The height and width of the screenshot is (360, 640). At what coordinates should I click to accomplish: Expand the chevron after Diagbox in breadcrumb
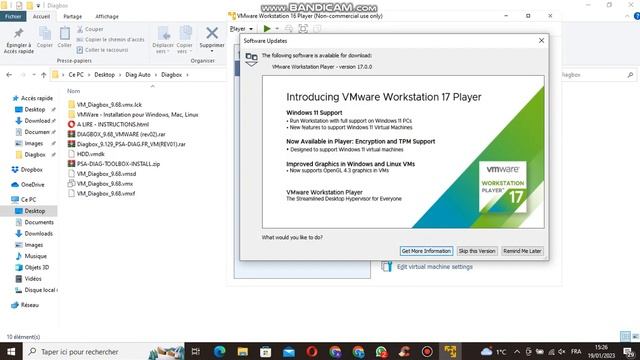(187, 75)
